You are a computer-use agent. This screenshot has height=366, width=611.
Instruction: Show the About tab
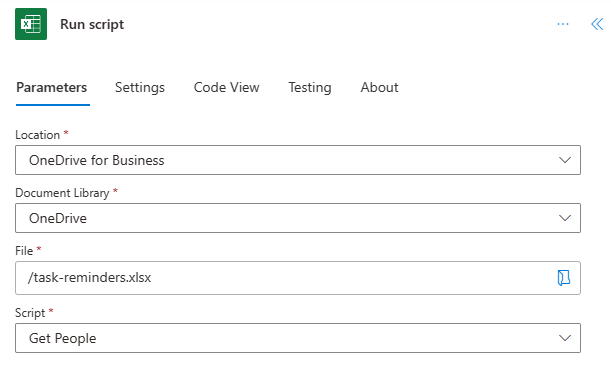[379, 87]
